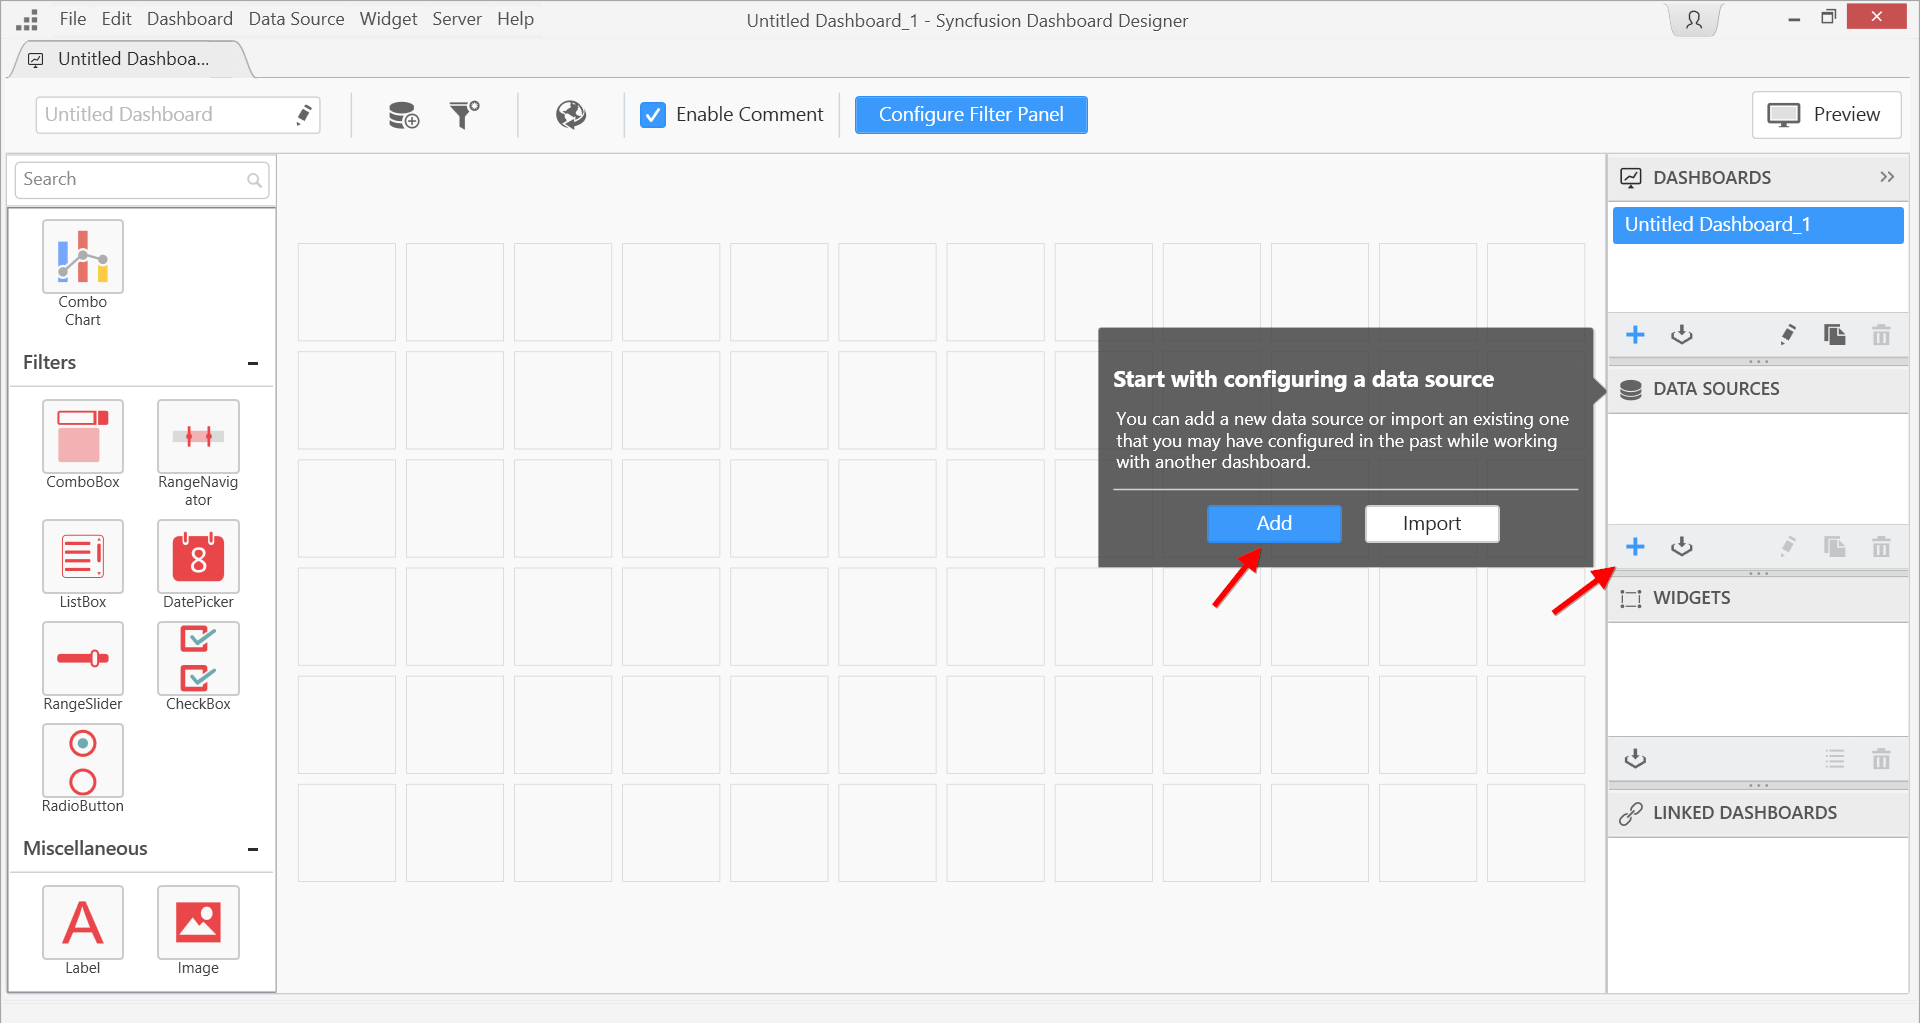The width and height of the screenshot is (1920, 1023).
Task: Click the DASHBOARDS panel header
Action: (1757, 178)
